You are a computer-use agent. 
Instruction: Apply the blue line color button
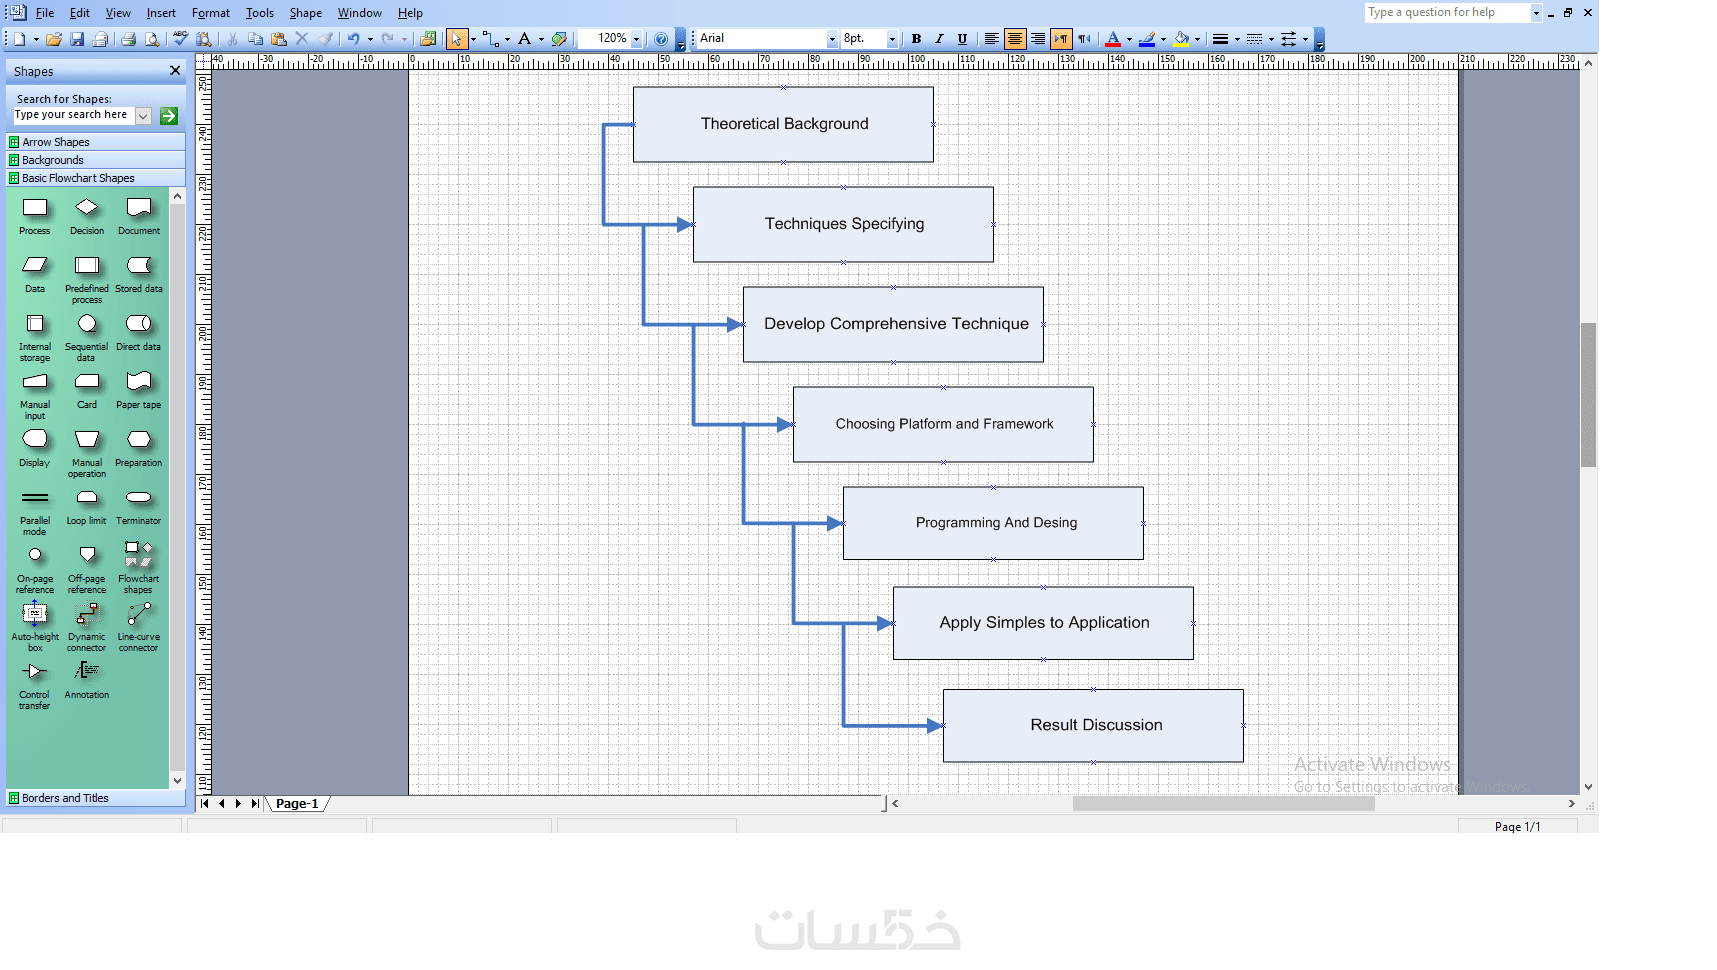point(1147,39)
